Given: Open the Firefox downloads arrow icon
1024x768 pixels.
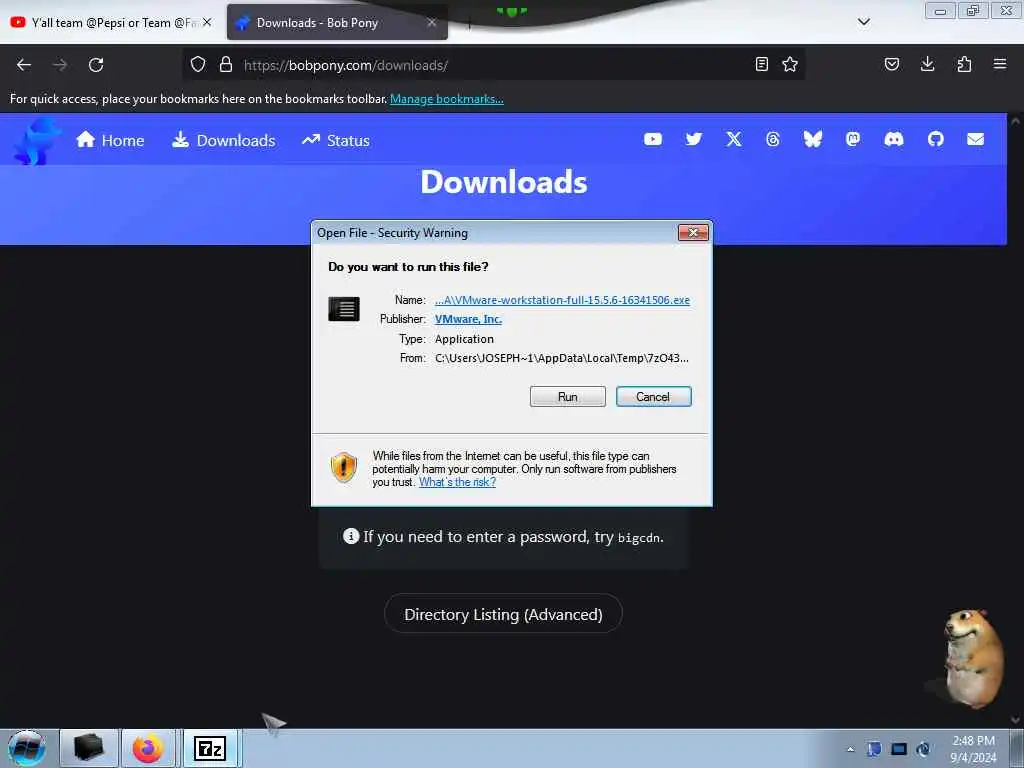Looking at the screenshot, I should (927, 64).
